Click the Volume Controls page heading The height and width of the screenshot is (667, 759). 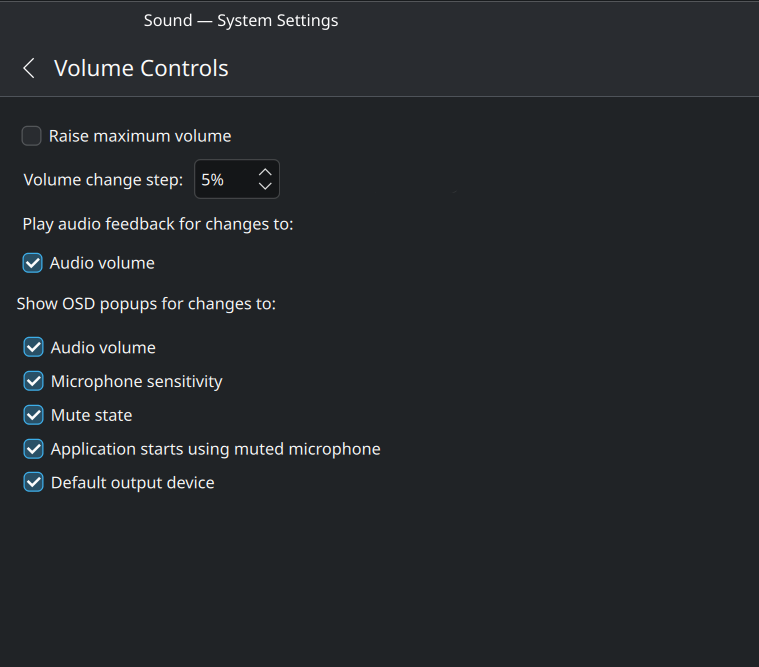point(141,68)
